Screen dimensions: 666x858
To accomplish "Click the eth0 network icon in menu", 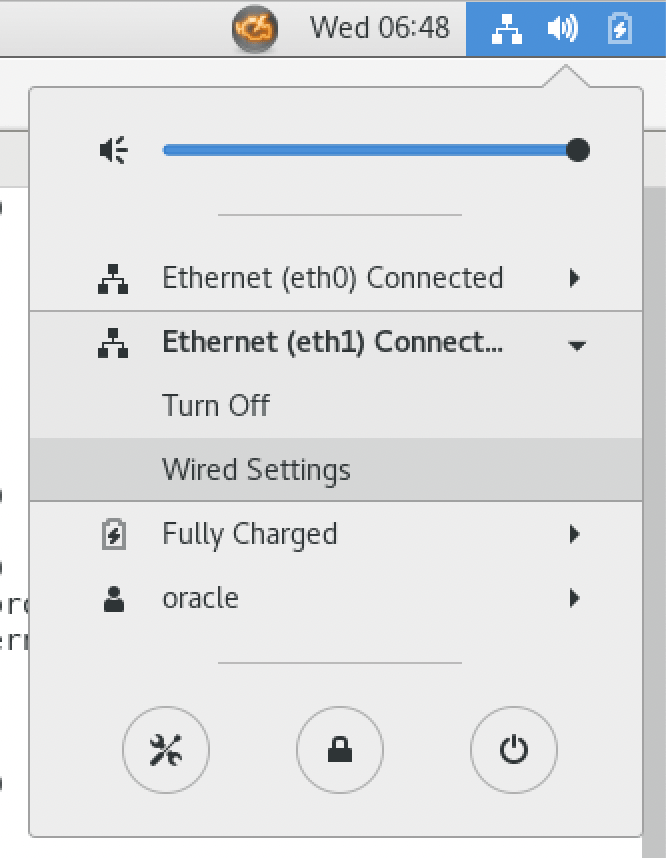I will coord(113,279).
